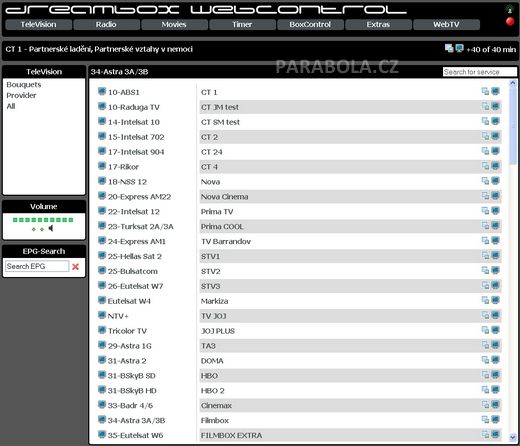Click the monitor icon in Nova row
The height and width of the screenshot is (446, 520).
(495, 181)
